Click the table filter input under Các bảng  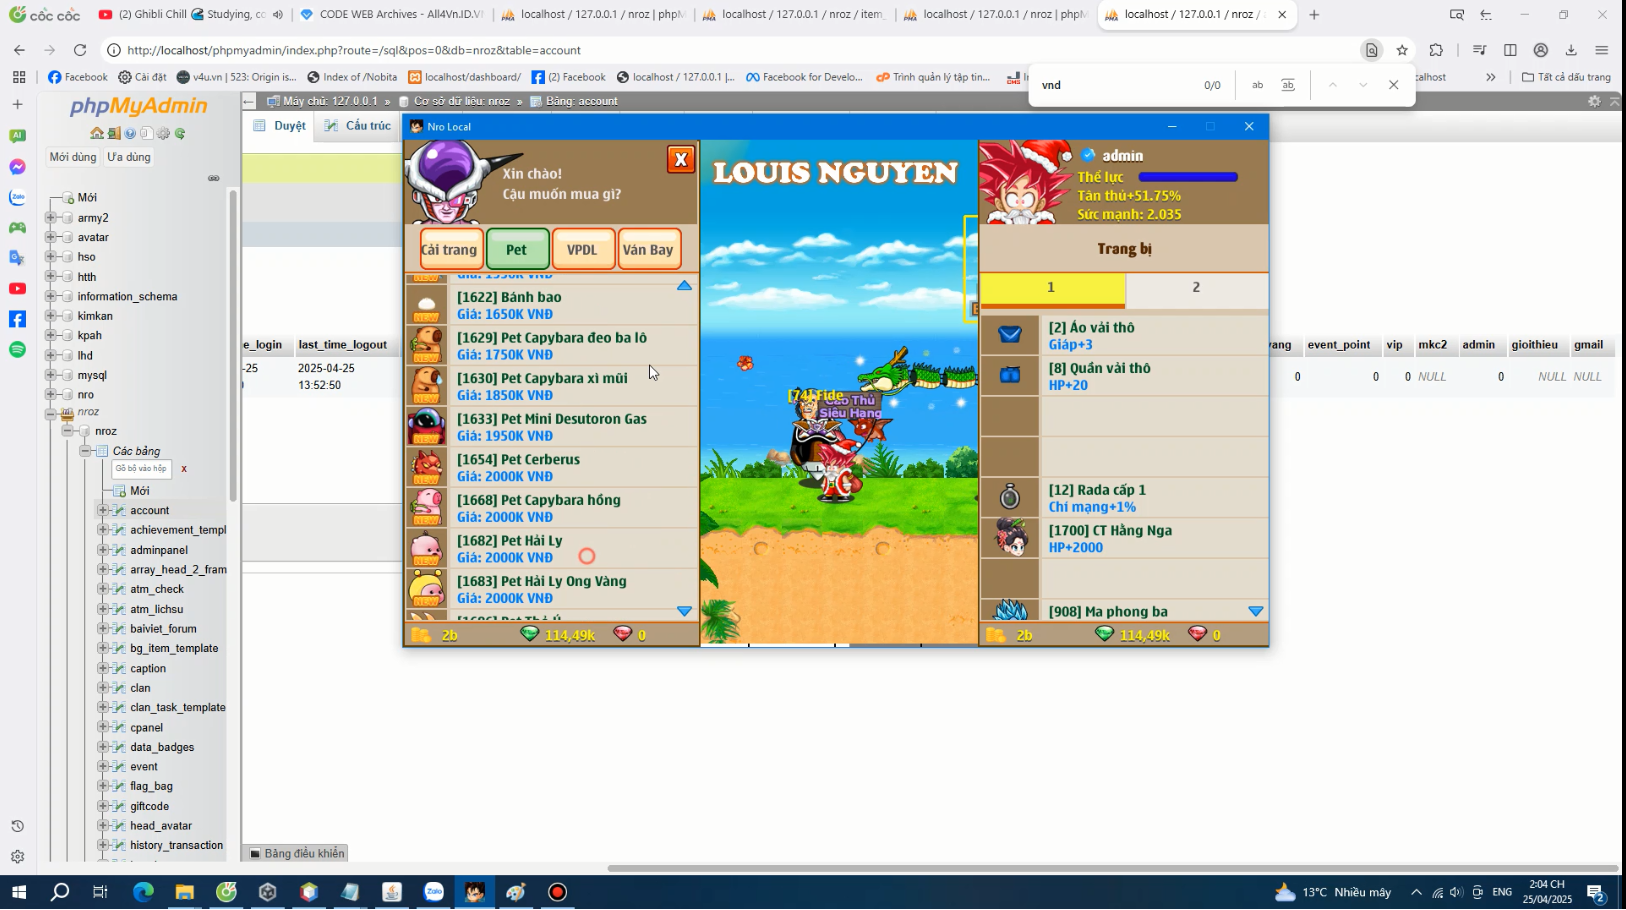coord(141,469)
